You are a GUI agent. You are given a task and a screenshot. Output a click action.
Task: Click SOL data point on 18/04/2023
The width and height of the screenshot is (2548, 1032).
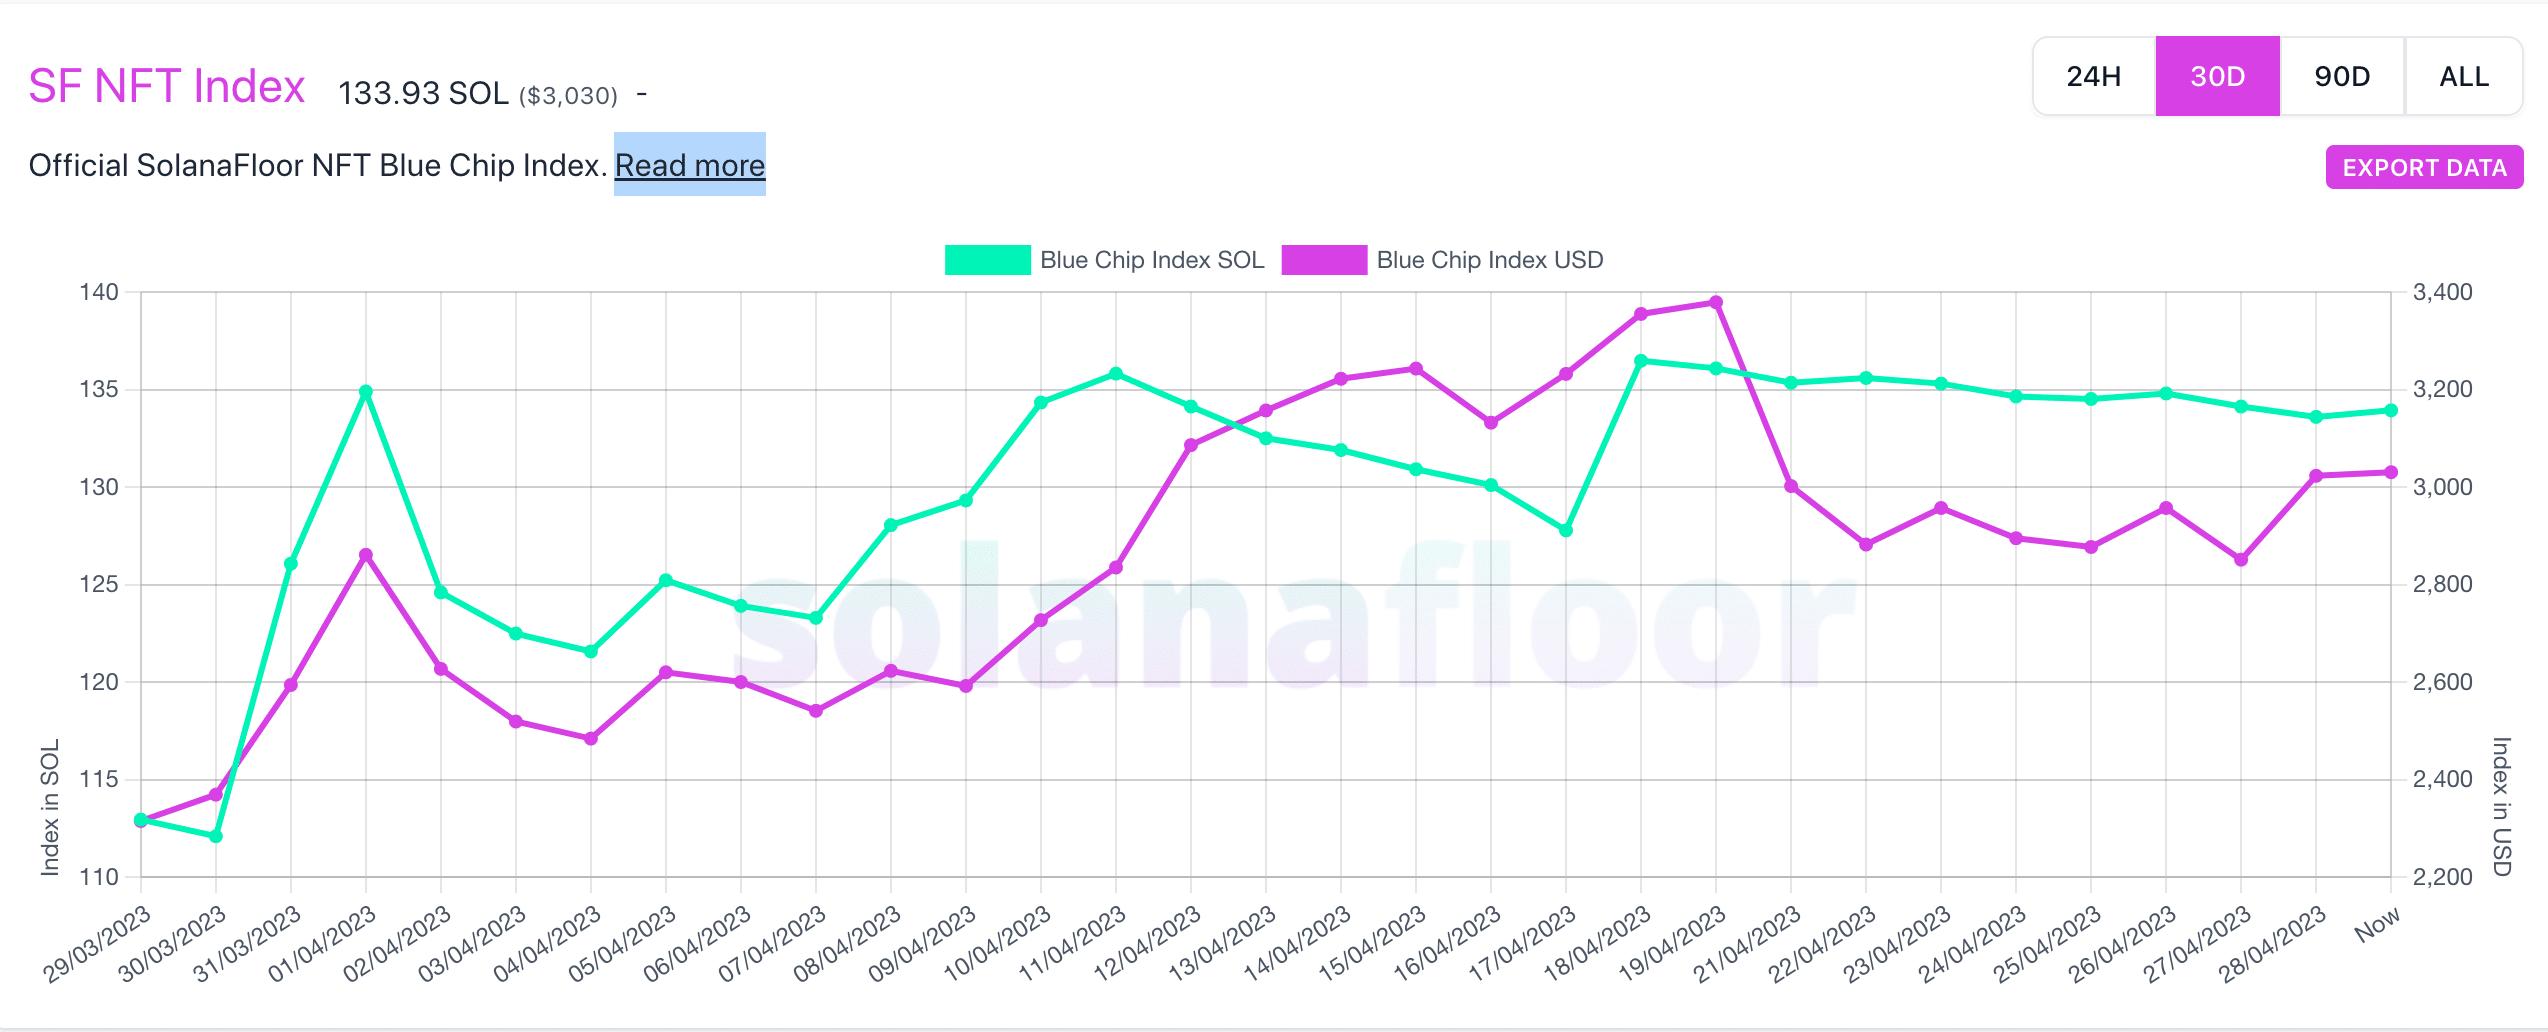pos(1641,361)
